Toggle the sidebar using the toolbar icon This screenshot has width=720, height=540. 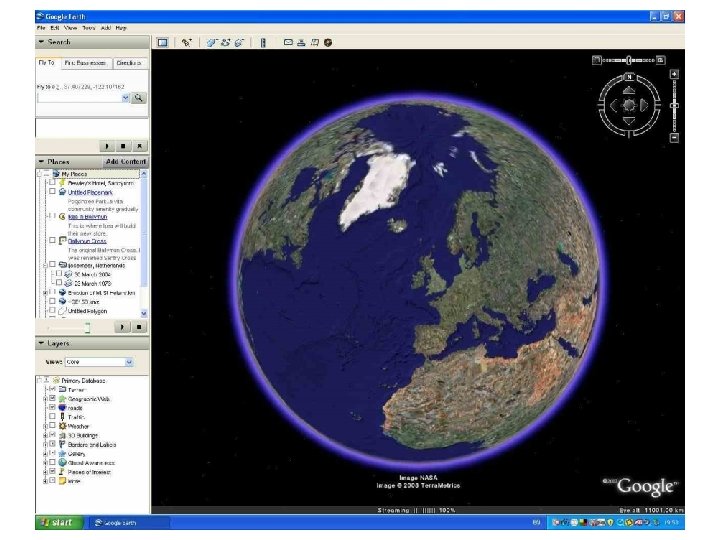click(x=163, y=42)
